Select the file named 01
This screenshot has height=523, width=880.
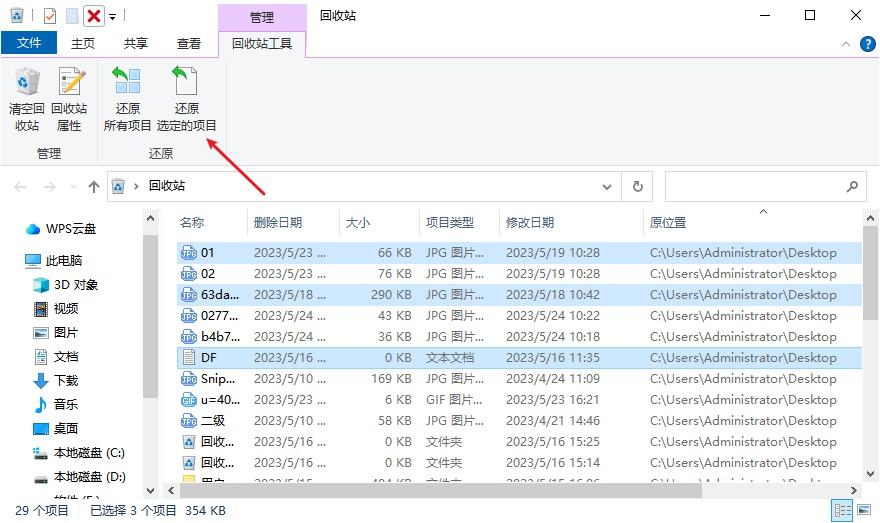pos(519,253)
